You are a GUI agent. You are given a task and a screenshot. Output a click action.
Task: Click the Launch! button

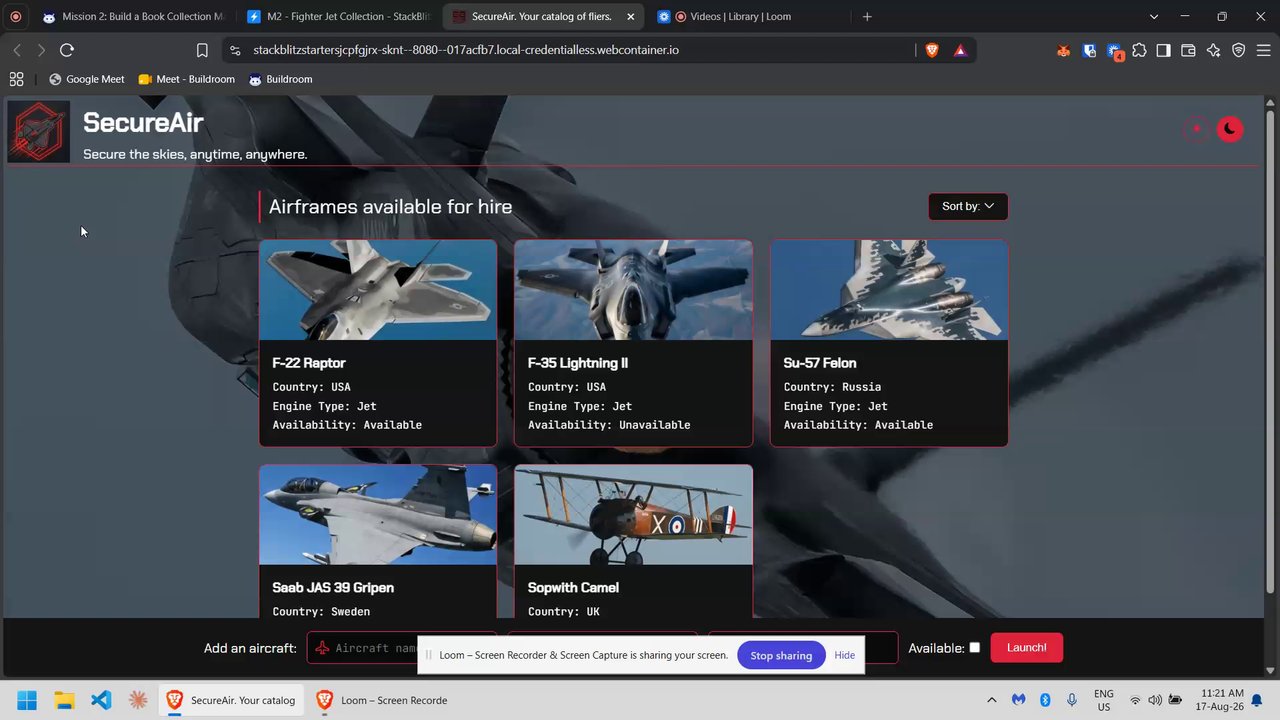(x=1026, y=648)
